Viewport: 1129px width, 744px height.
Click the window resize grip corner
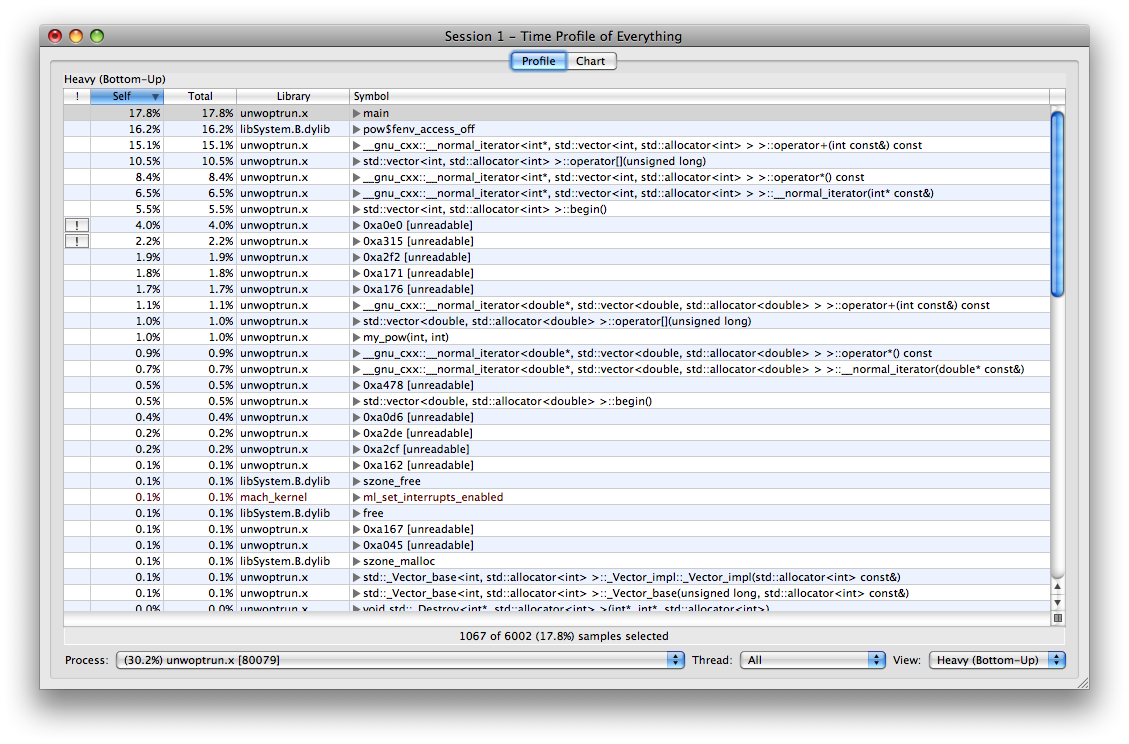coord(1082,683)
